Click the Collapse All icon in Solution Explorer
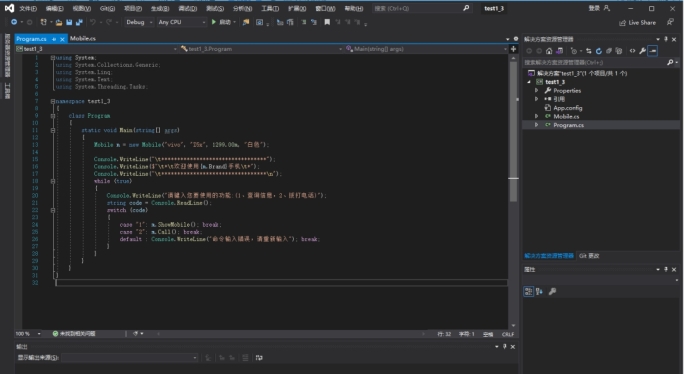The width and height of the screenshot is (684, 374). (609, 51)
